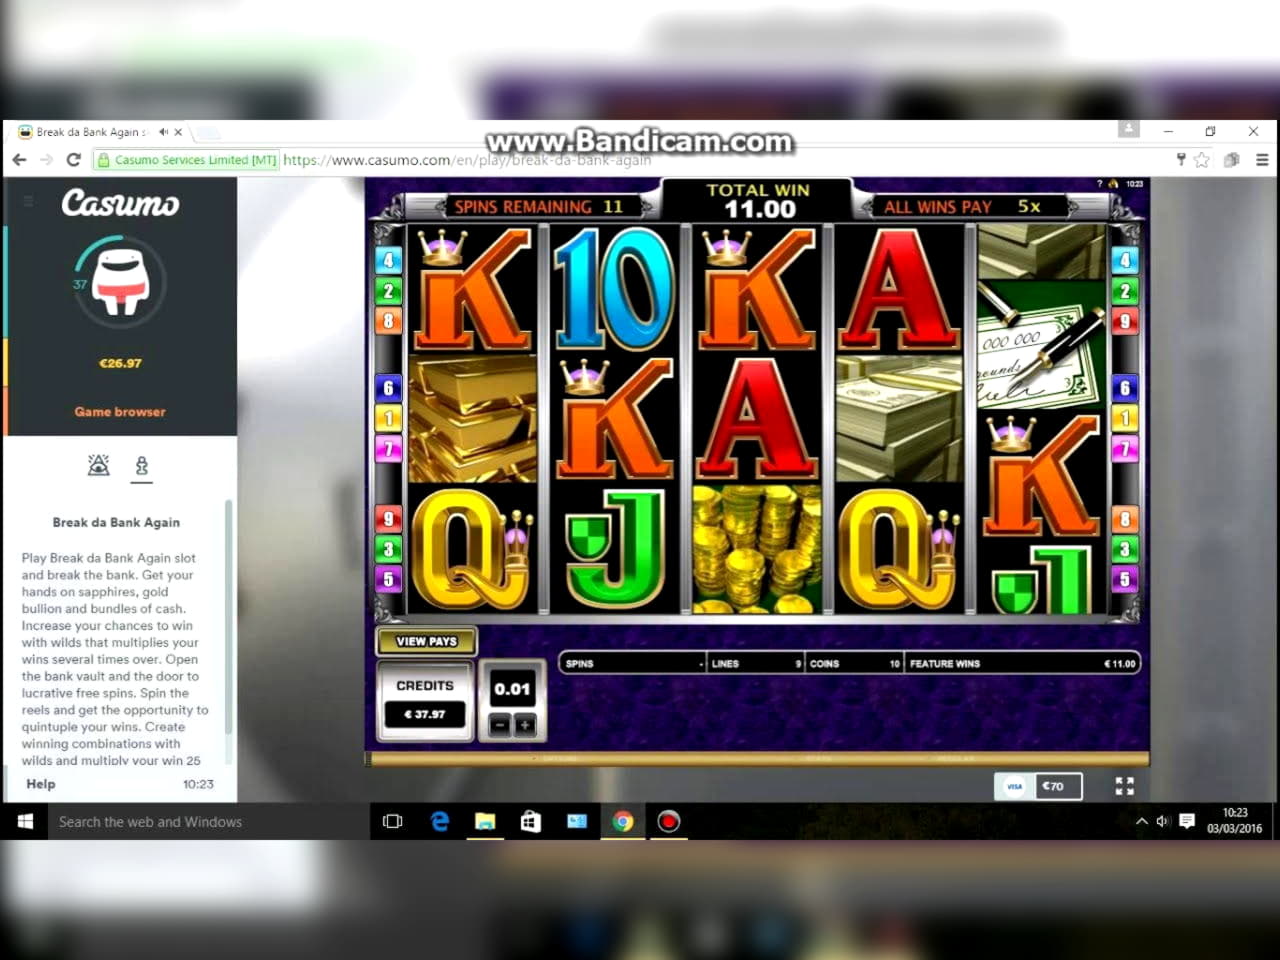This screenshot has width=1280, height=960.
Task: Open the Chrome hamburger menu
Action: 1262,159
